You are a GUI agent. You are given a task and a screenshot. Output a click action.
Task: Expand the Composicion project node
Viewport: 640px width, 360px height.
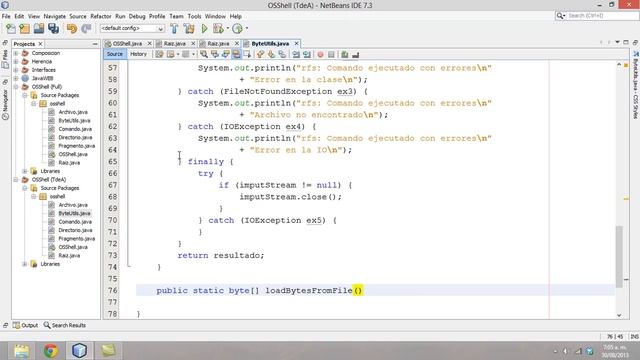(16, 53)
